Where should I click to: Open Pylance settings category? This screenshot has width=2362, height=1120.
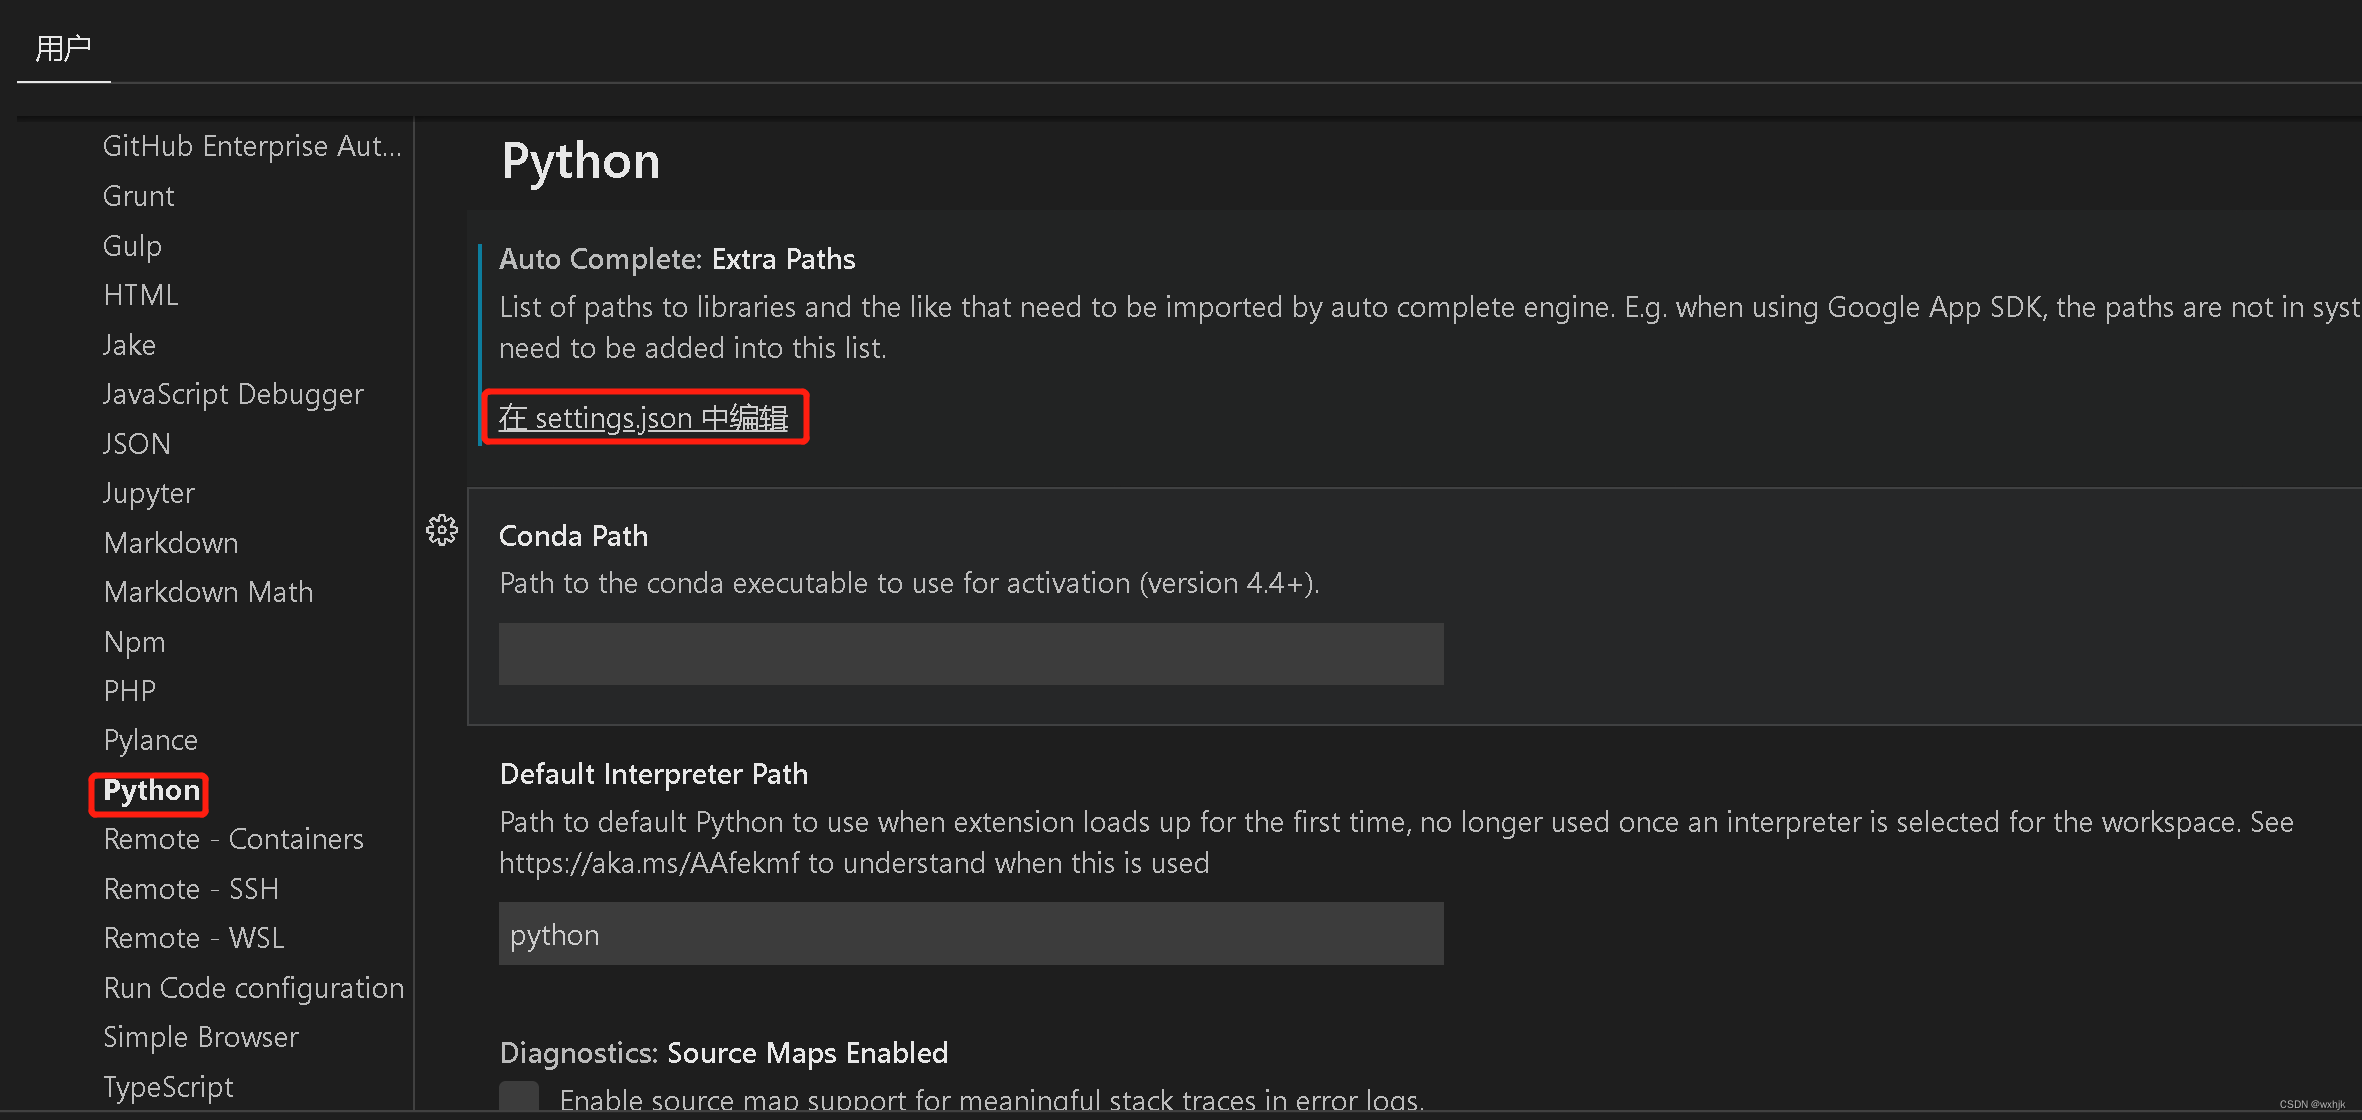coord(151,740)
